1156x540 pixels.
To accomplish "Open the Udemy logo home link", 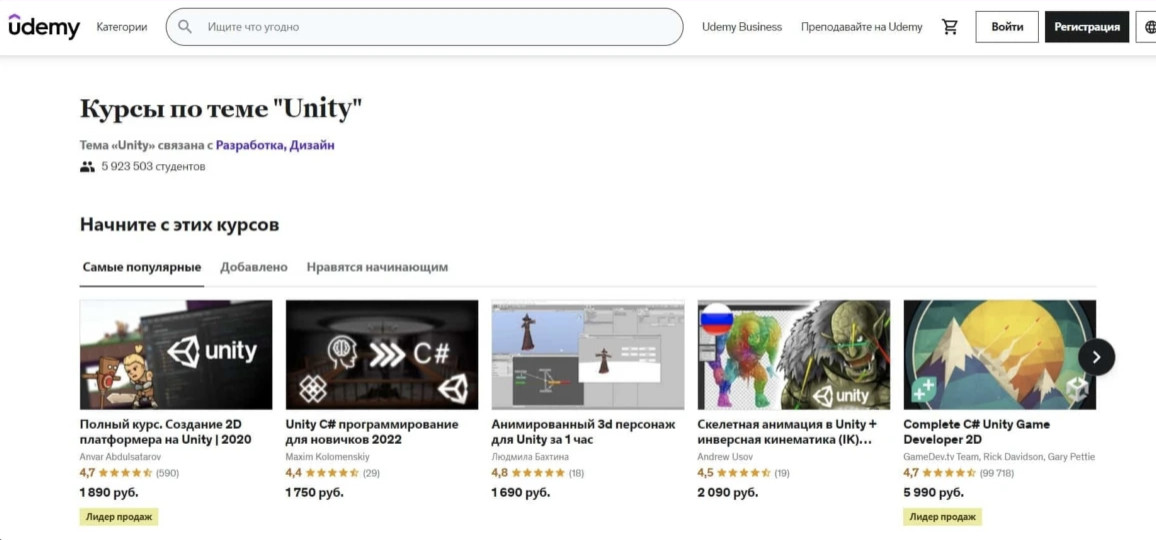I will [43, 27].
